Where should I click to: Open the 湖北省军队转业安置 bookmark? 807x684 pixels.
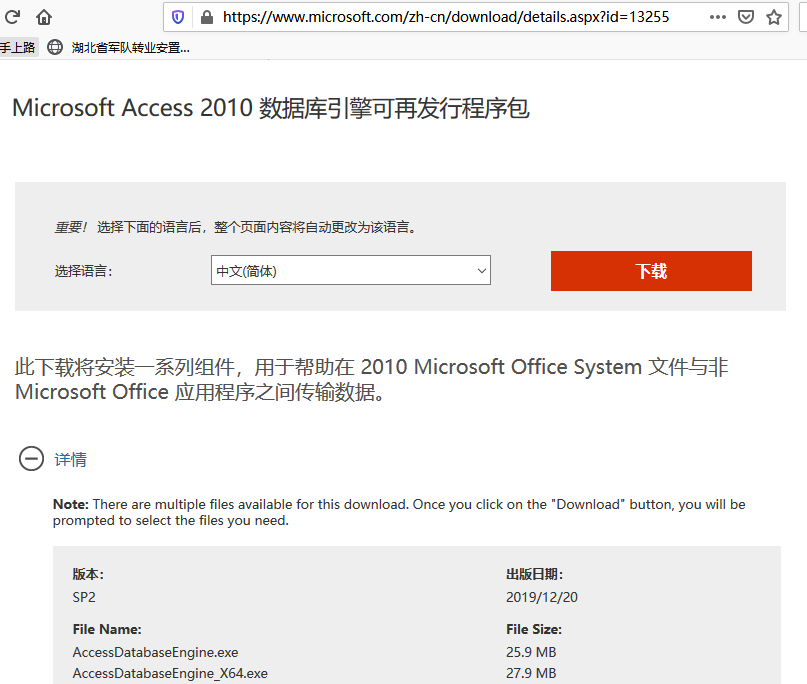(x=130, y=47)
